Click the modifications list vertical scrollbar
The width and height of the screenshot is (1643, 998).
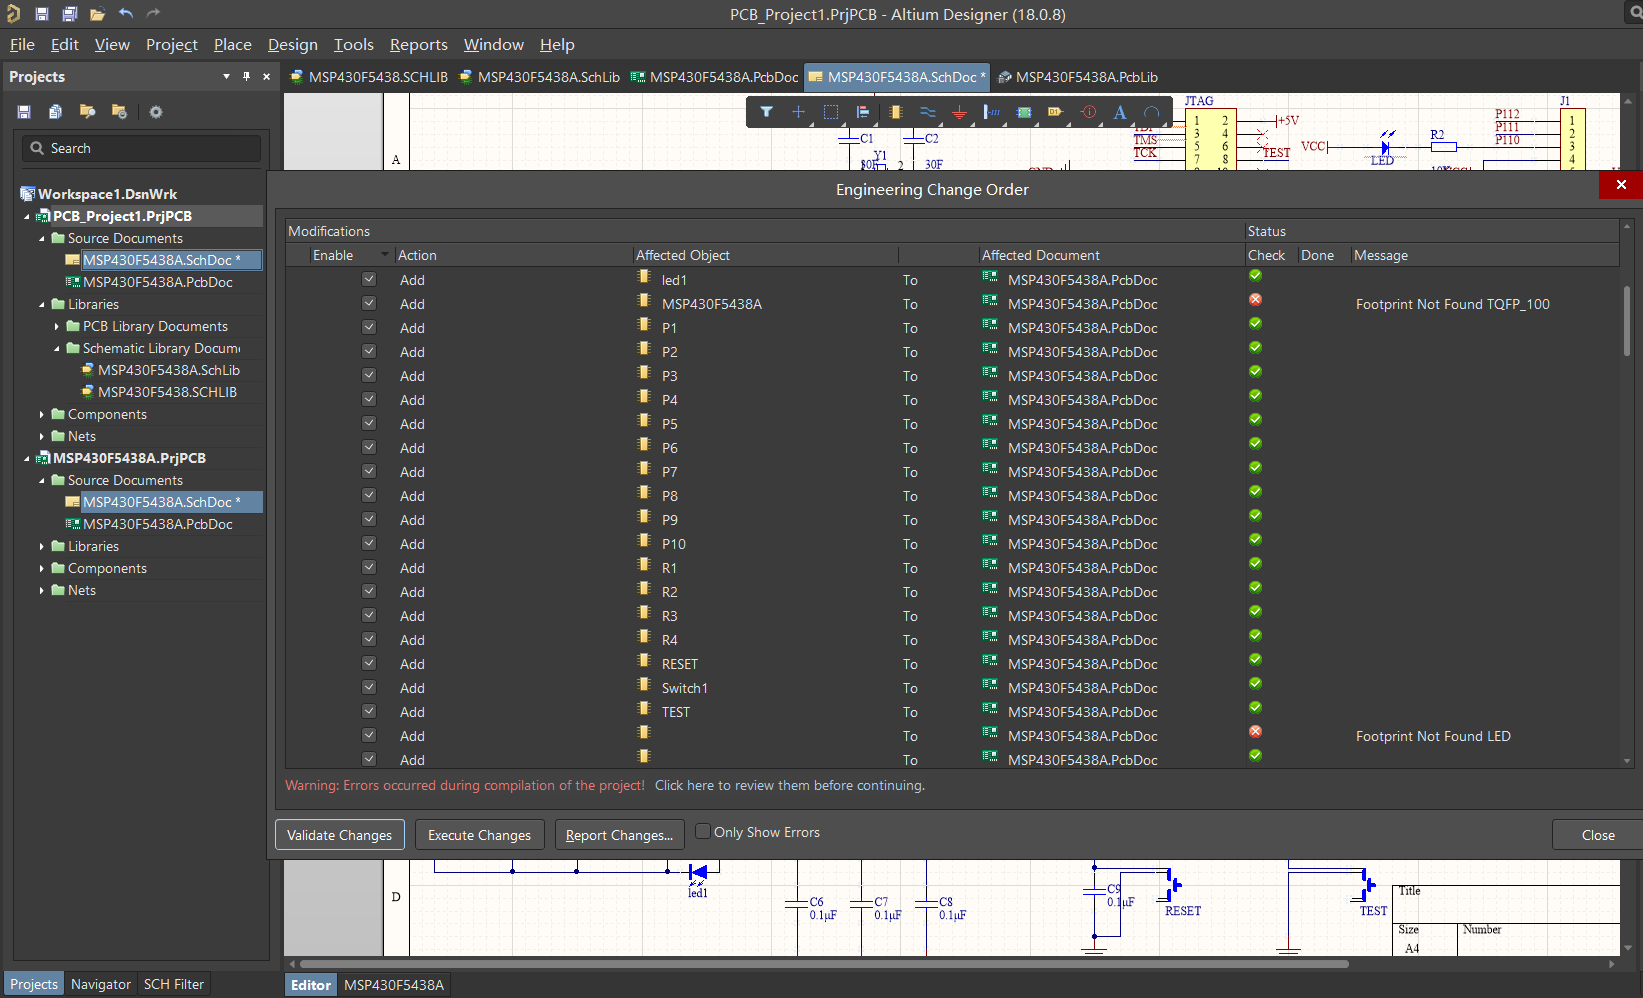coord(1627,320)
